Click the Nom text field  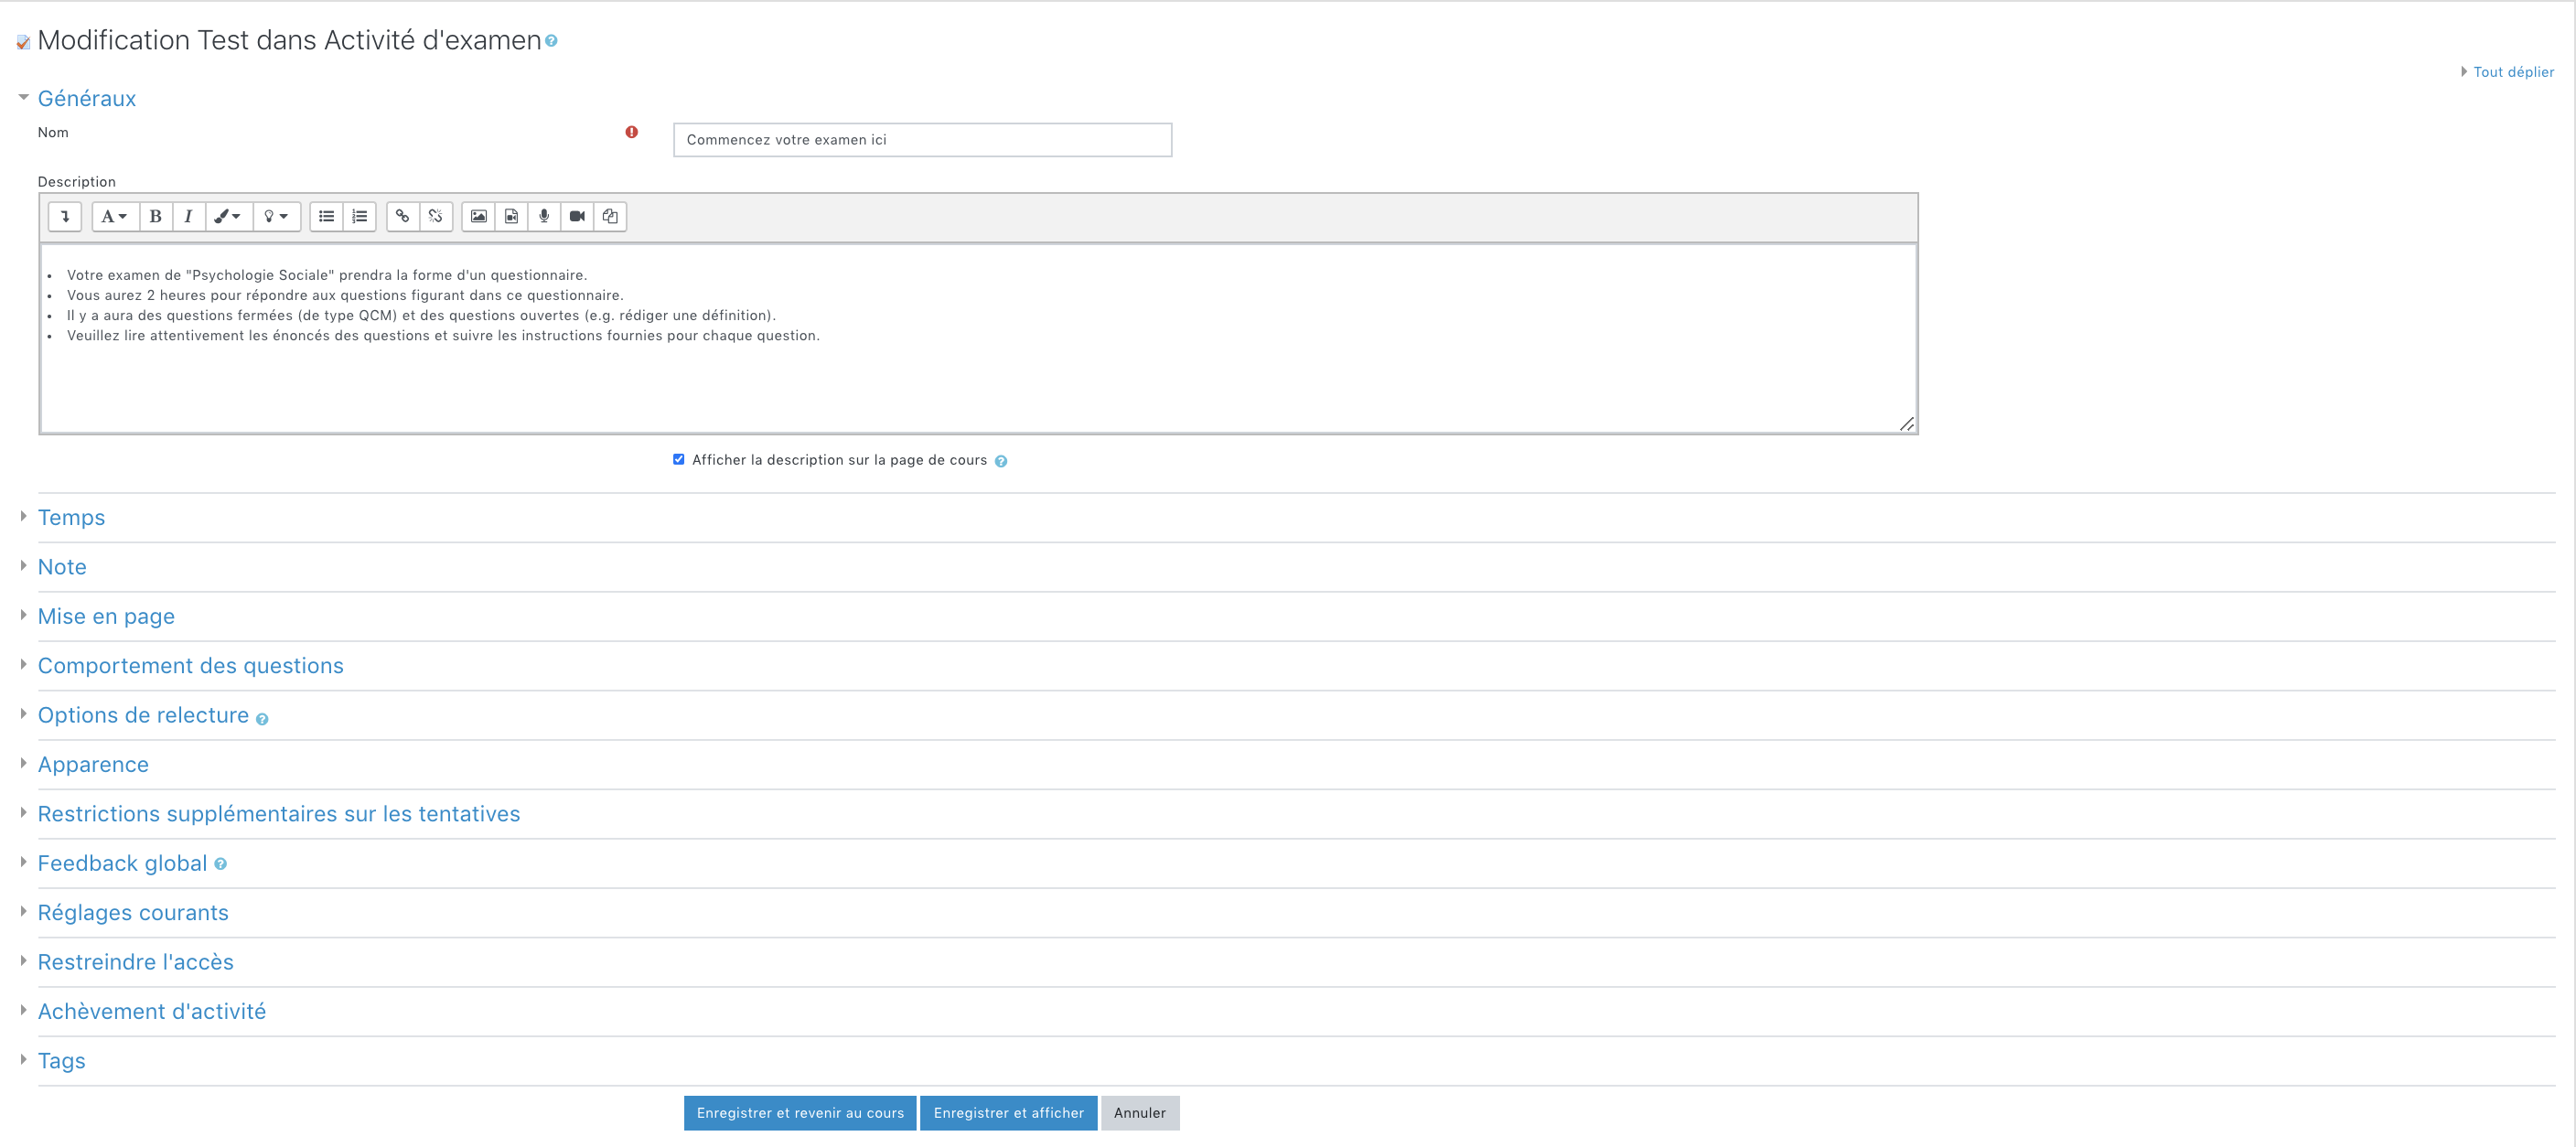[921, 140]
